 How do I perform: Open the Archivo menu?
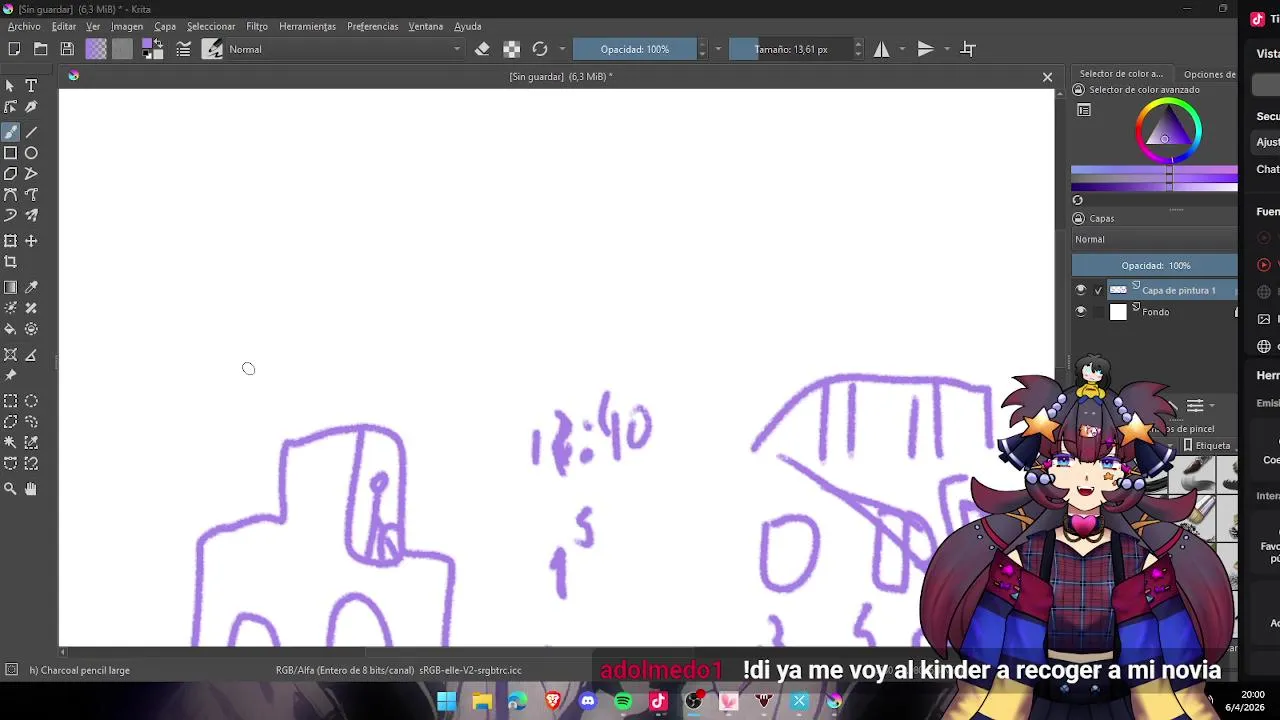[24, 27]
